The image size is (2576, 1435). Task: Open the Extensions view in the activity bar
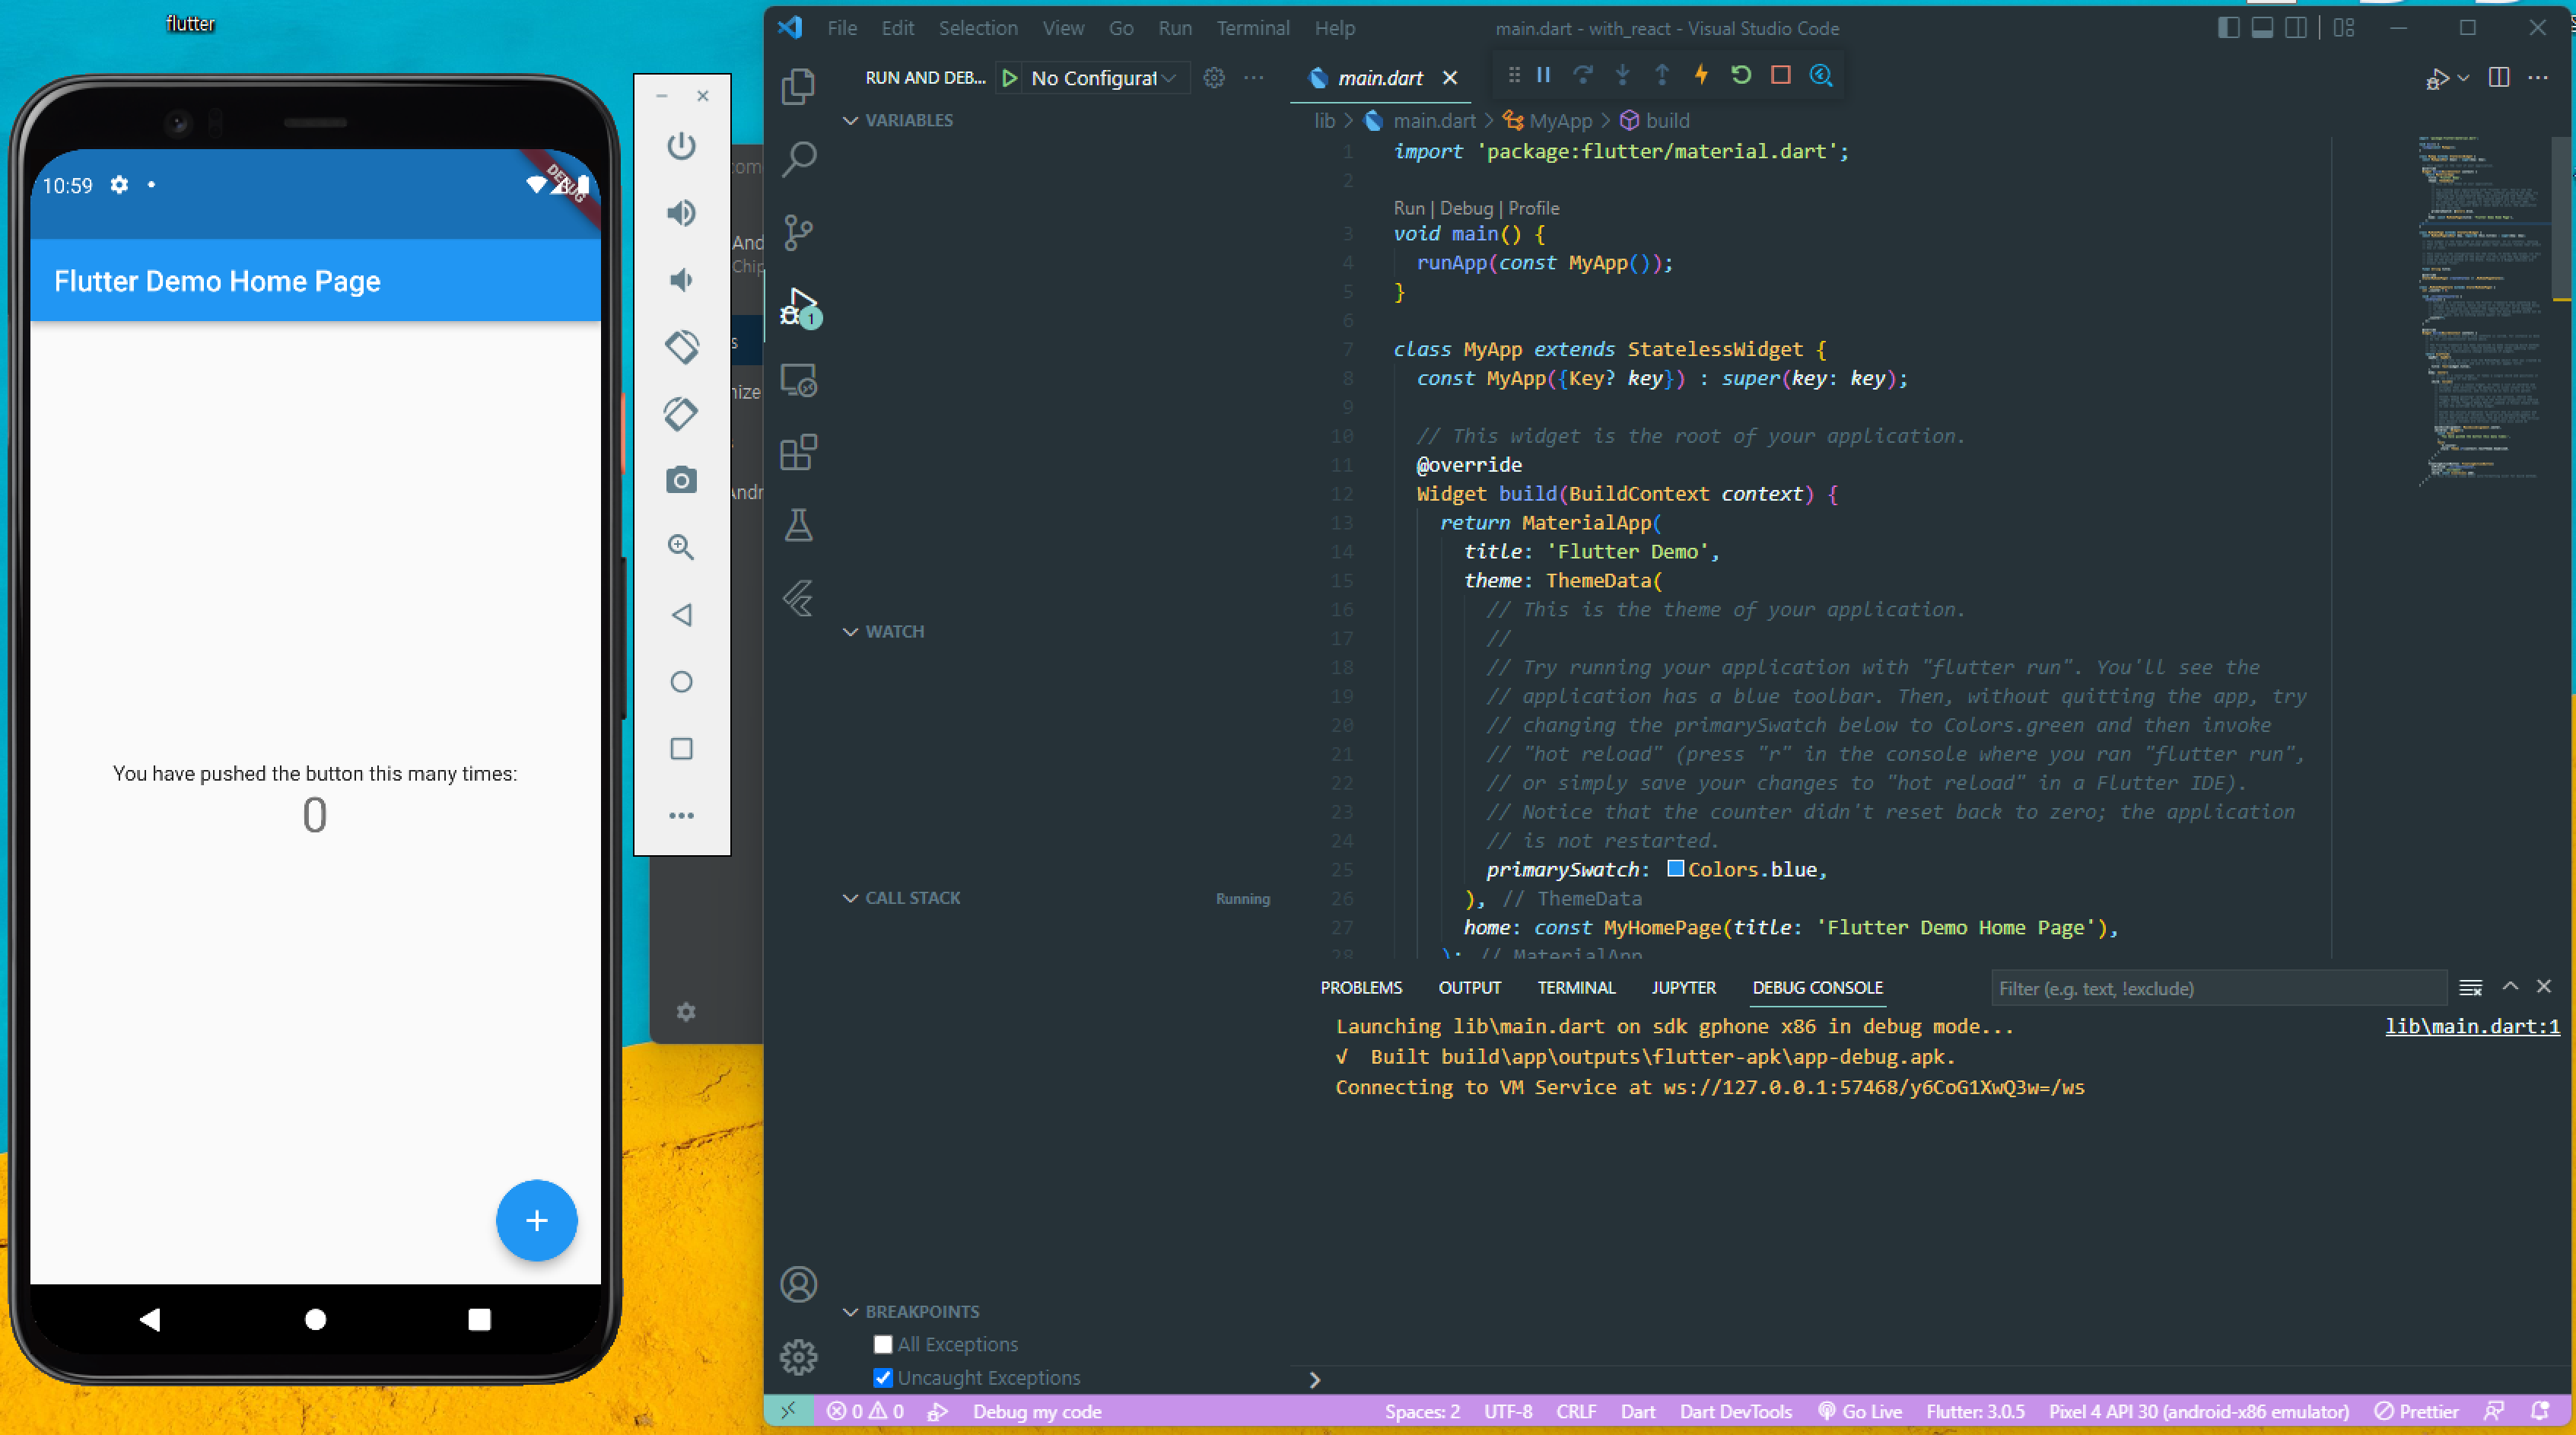point(798,452)
